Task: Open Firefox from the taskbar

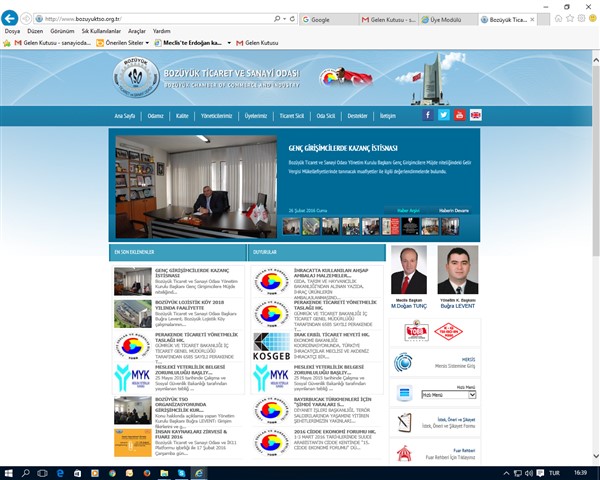Action: click(x=147, y=473)
